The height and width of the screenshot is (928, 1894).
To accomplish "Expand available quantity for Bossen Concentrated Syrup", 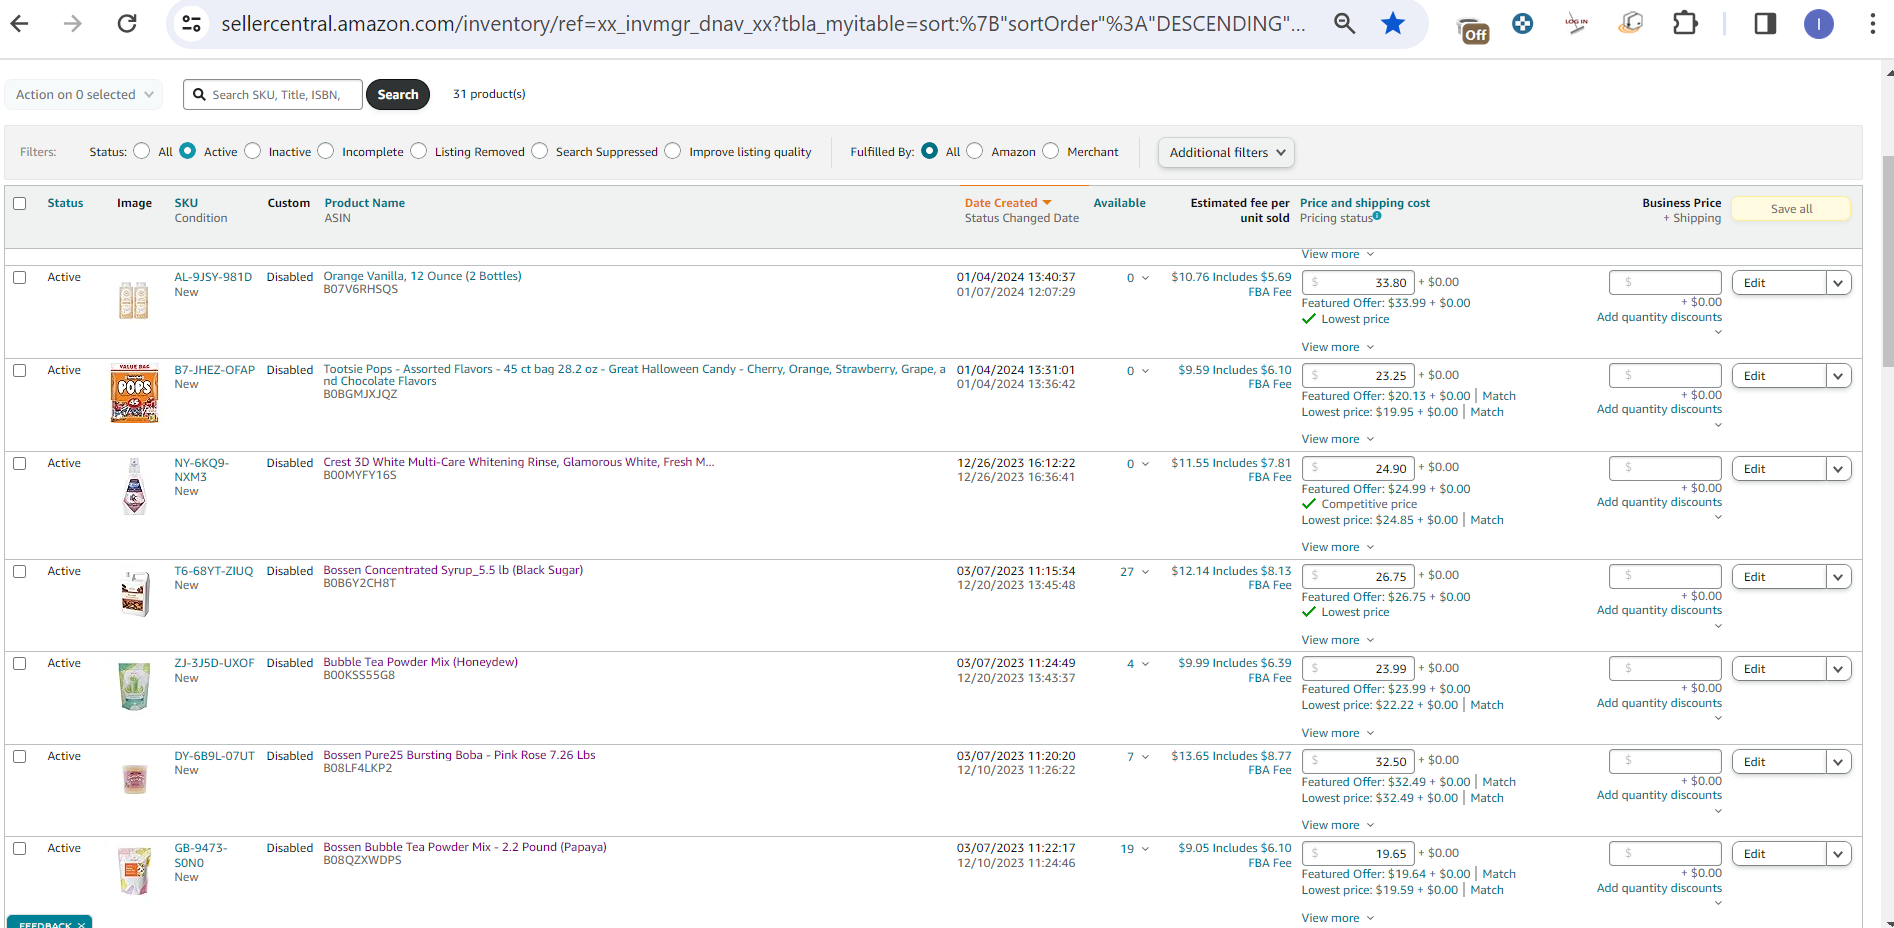I will [x=1146, y=572].
